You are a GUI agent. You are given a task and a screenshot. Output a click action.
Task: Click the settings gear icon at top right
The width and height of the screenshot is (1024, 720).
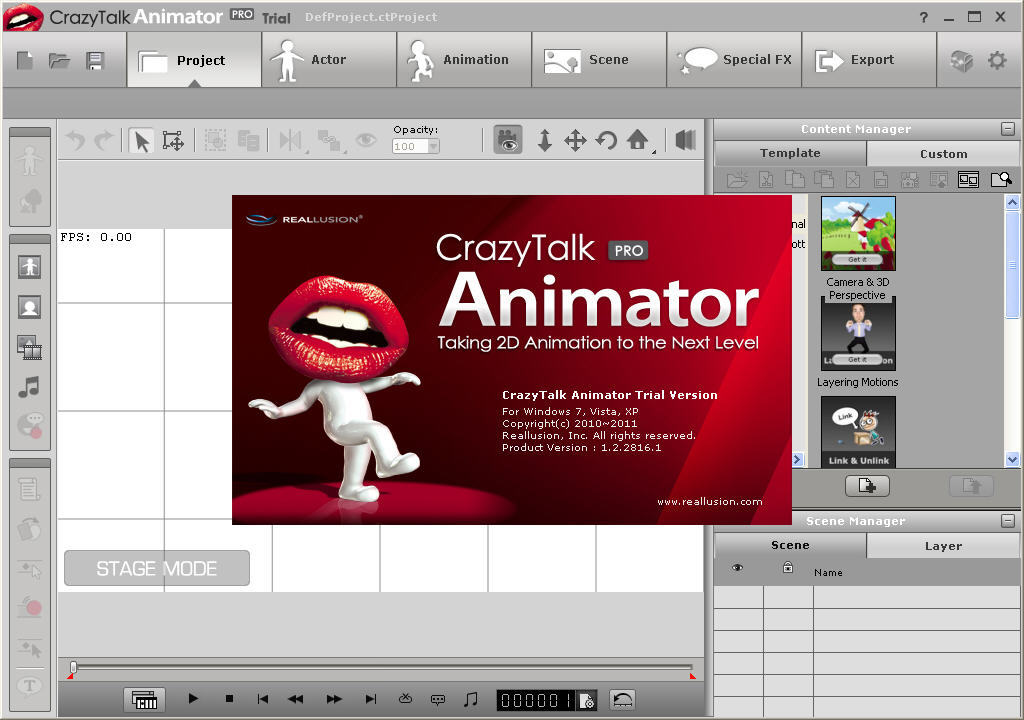996,60
